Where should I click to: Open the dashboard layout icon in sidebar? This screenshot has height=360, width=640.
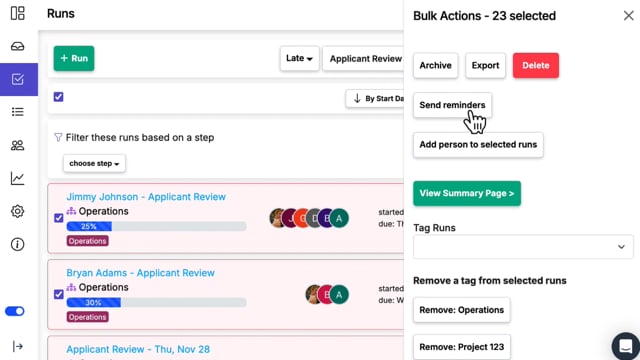click(18, 13)
